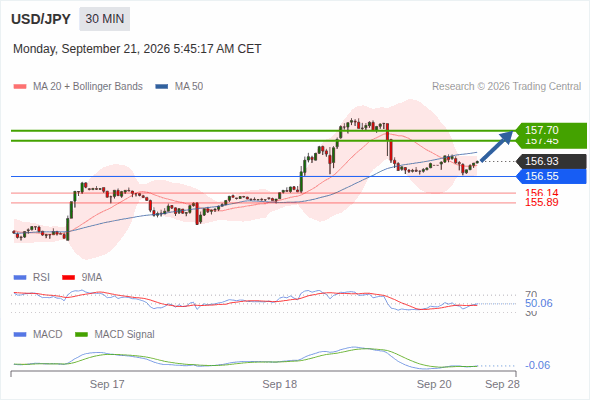Click the MACD value -0.06 label
The width and height of the screenshot is (590, 400).
pyautogui.click(x=537, y=365)
